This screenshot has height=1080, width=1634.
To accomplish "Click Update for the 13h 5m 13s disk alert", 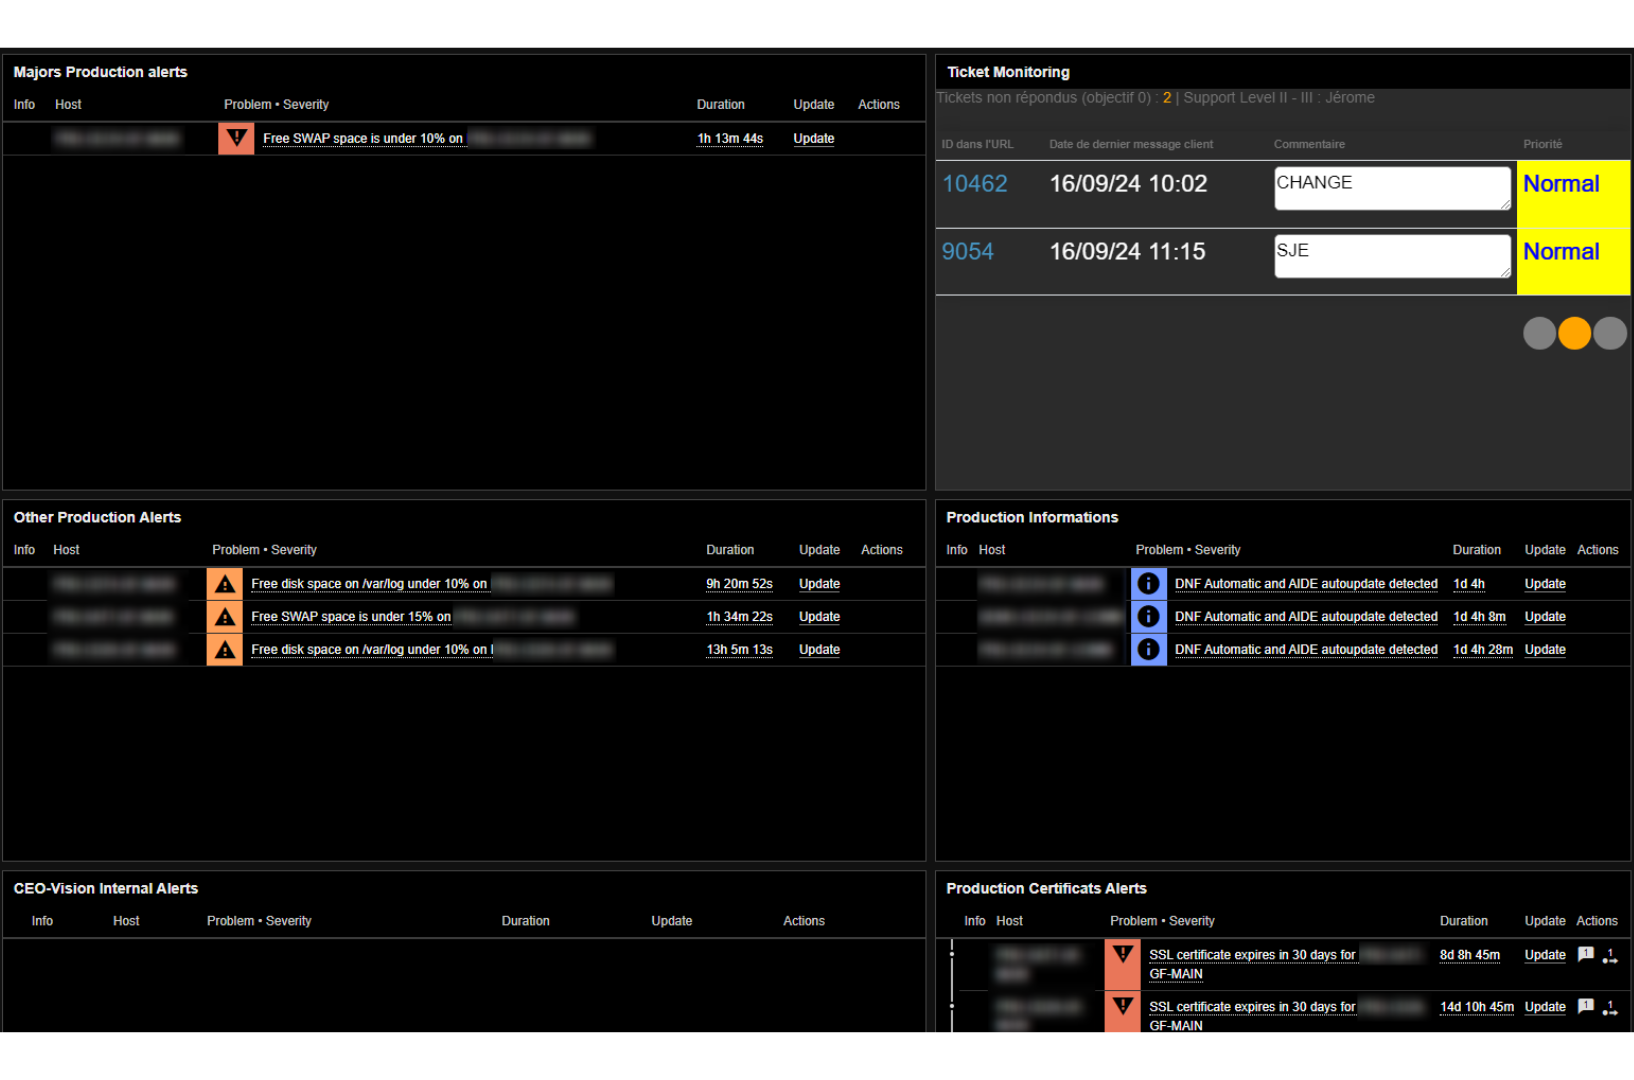I will (x=819, y=650).
